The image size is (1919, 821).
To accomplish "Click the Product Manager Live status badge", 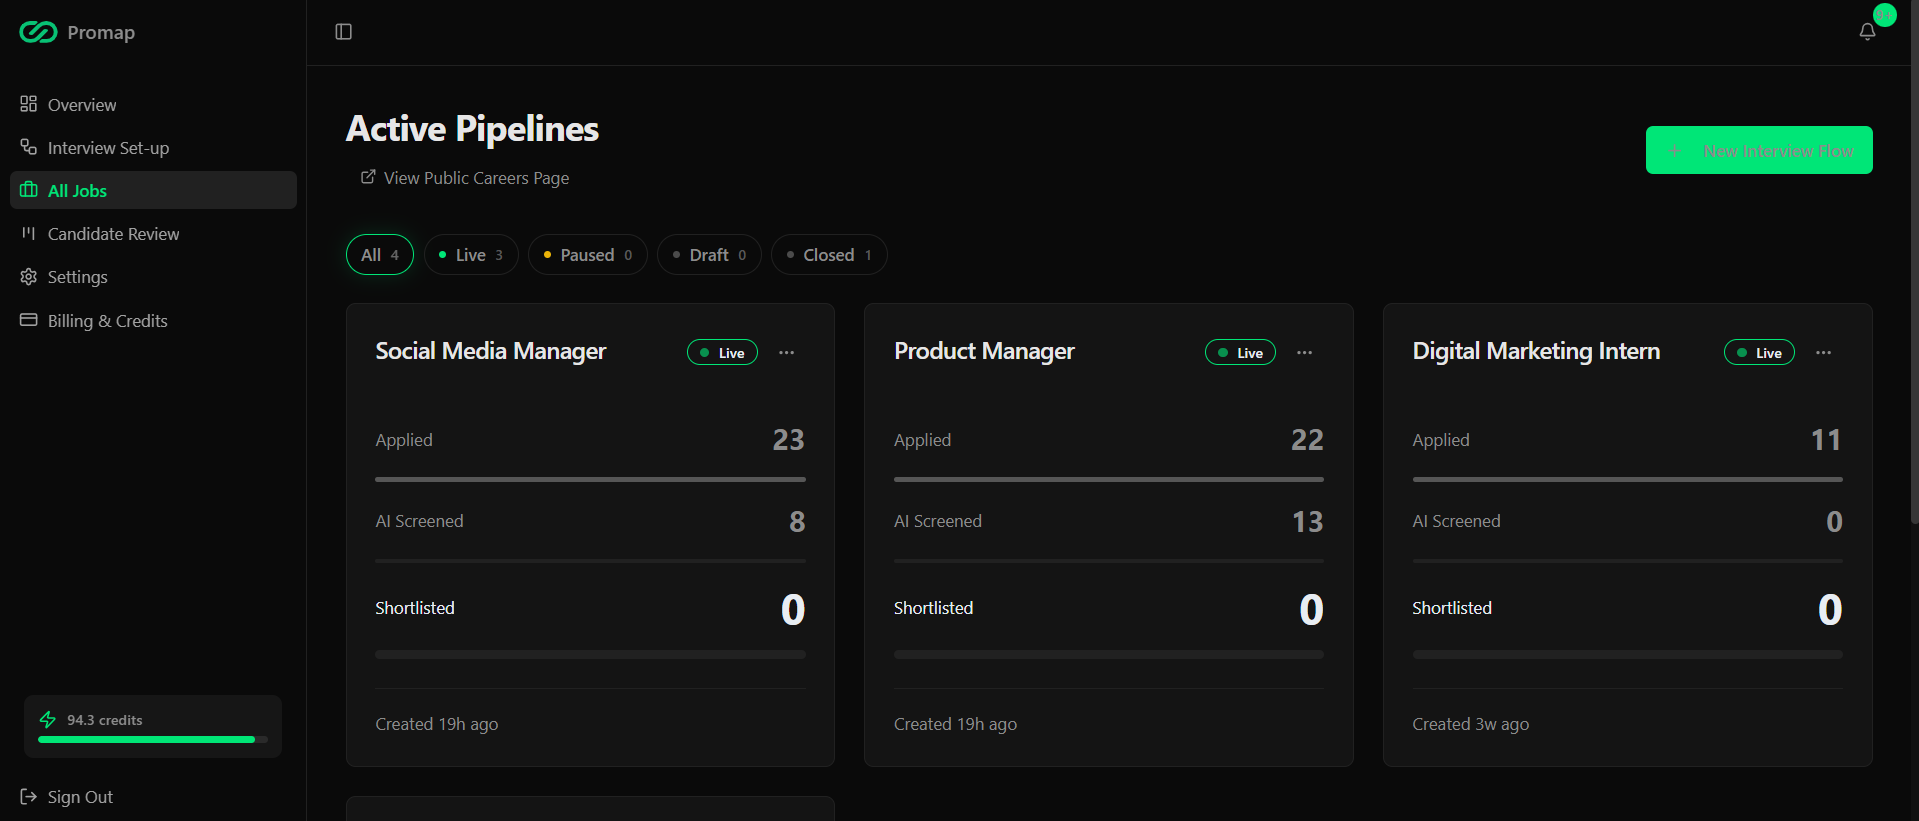I will pyautogui.click(x=1240, y=352).
